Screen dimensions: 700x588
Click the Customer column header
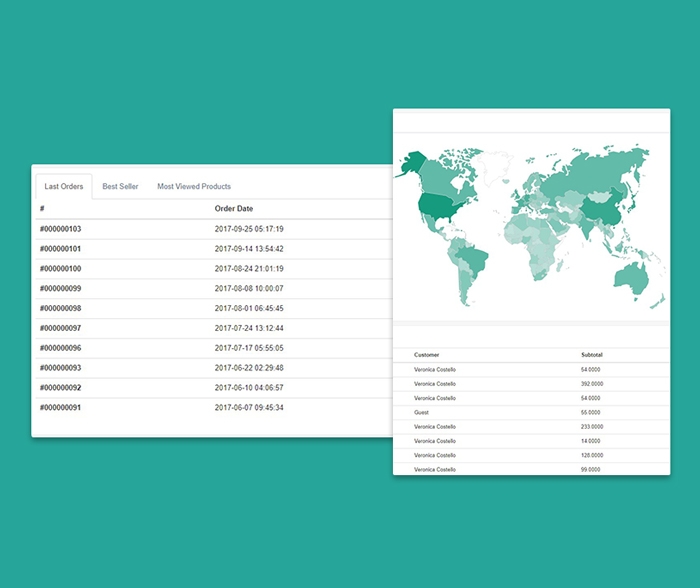(427, 355)
